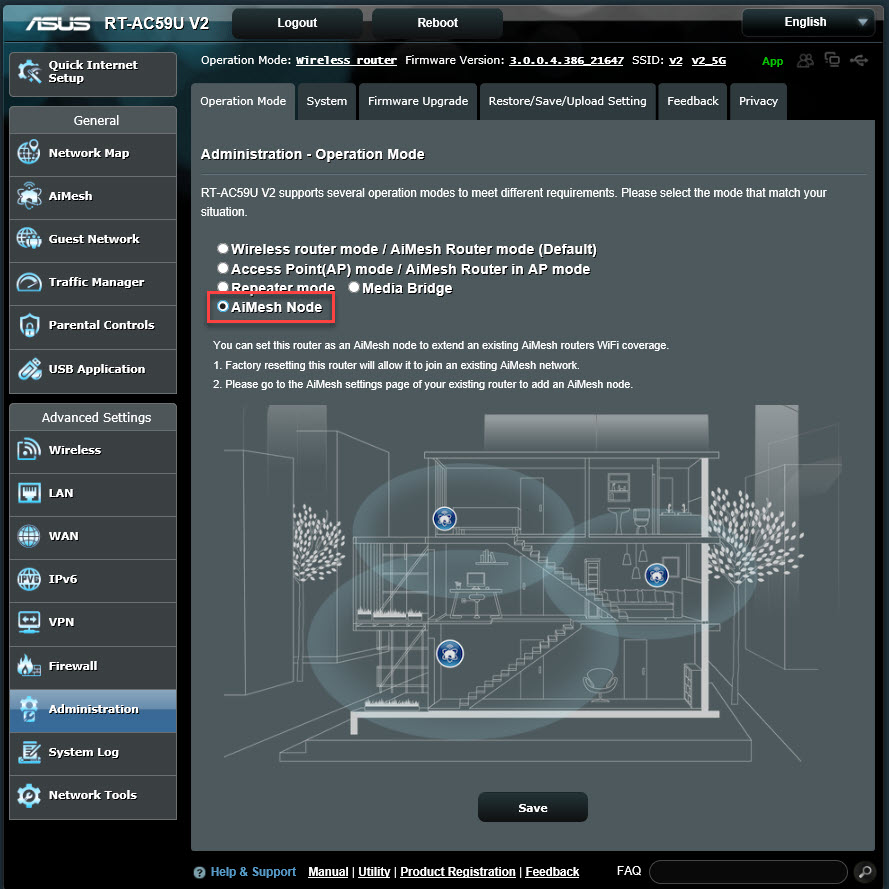Click the ASUS logo
889x889 pixels.
pos(58,23)
